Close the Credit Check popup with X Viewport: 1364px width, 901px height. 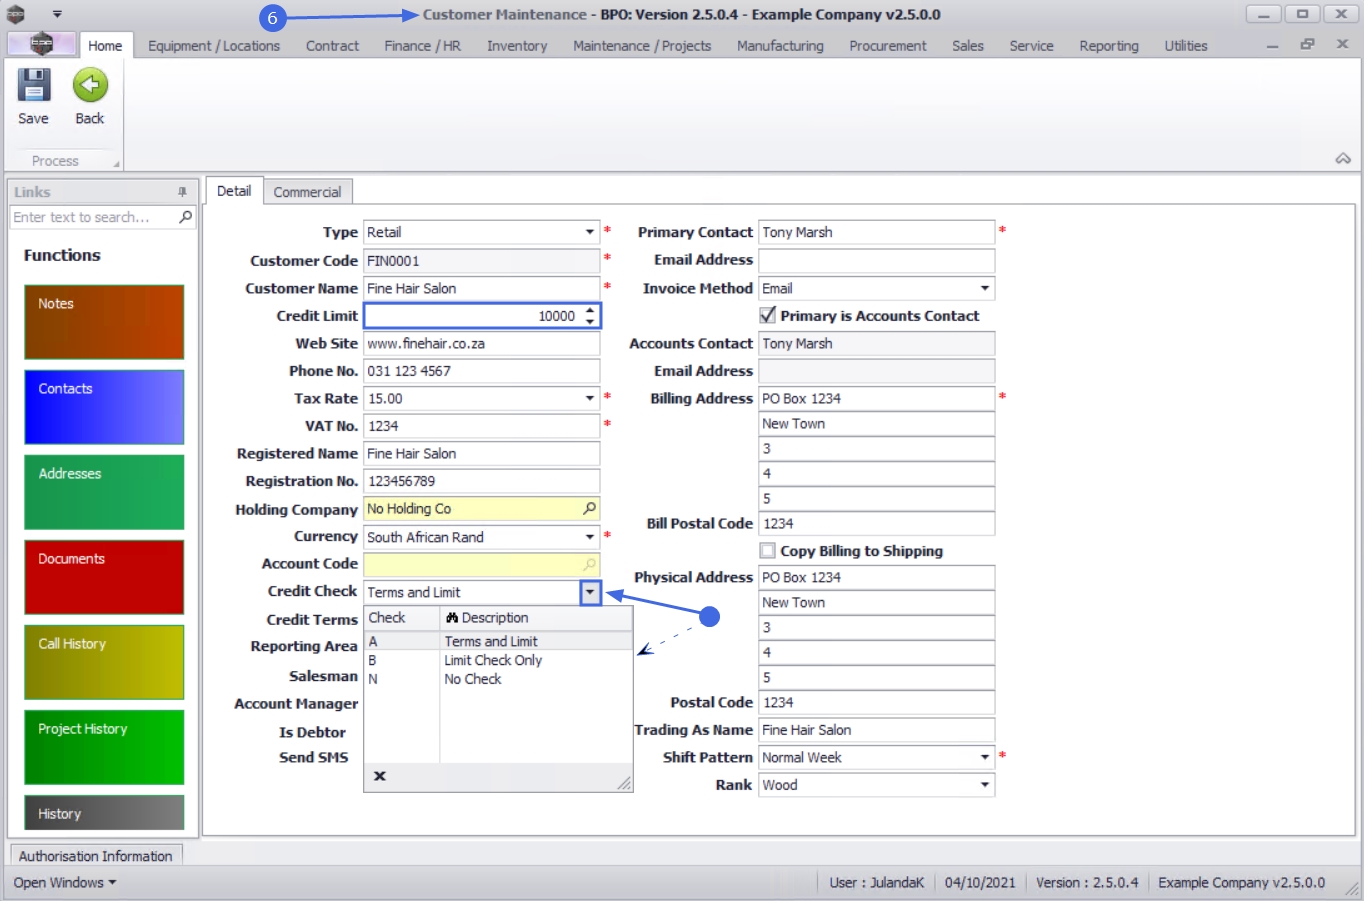click(380, 776)
